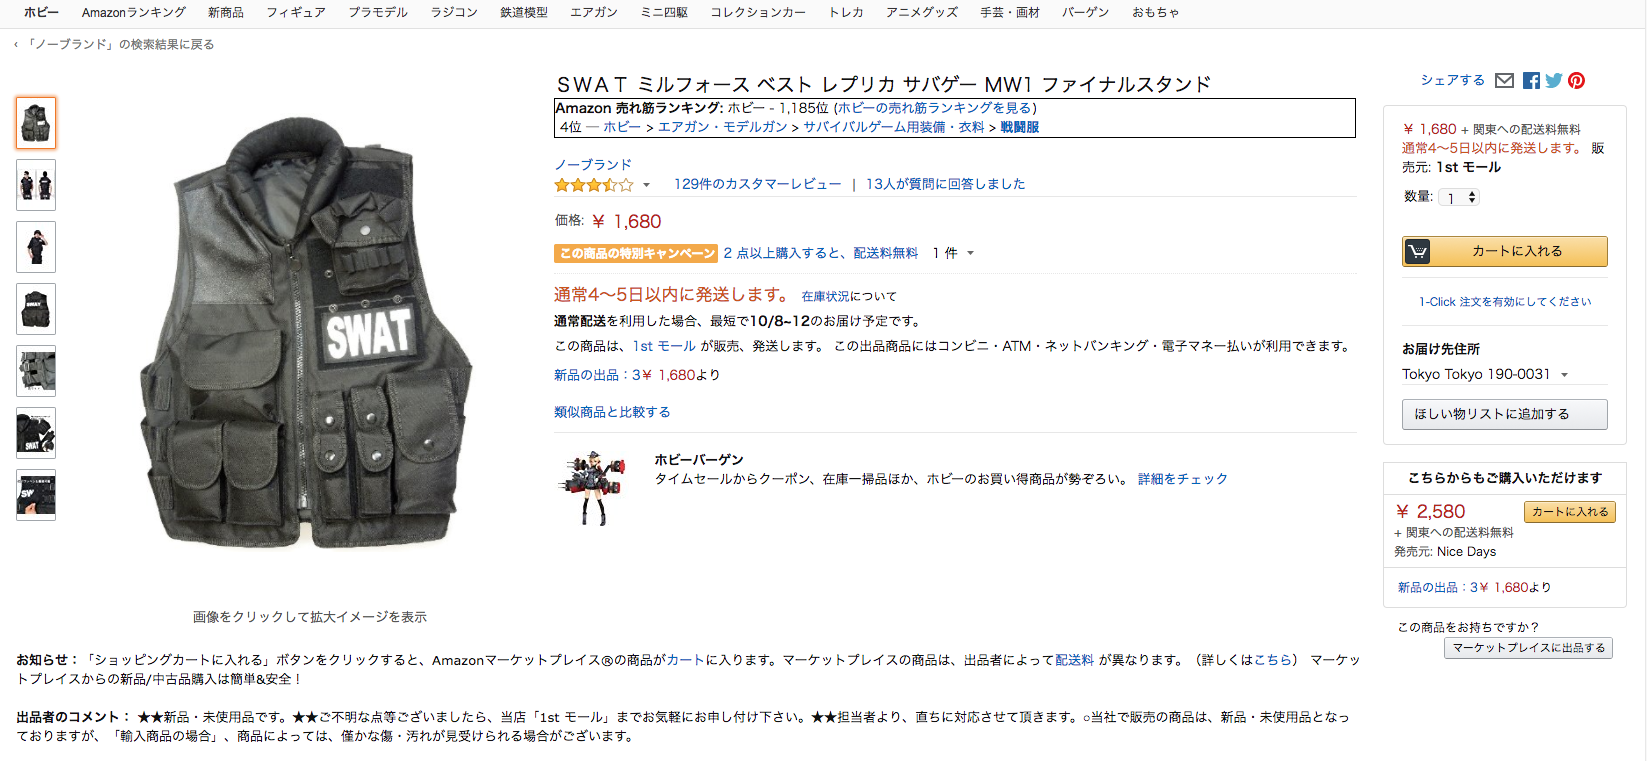Go to Amazonランキング menu item
The width and height of the screenshot is (1647, 761).
pos(134,12)
